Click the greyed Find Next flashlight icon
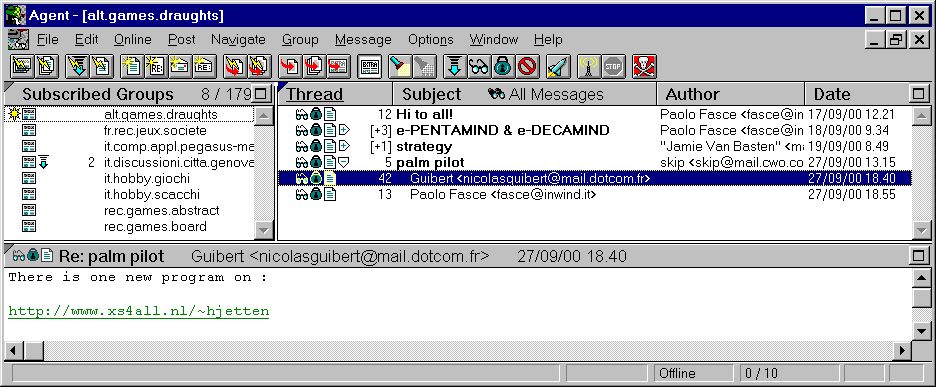This screenshot has width=936, height=387. 424,66
